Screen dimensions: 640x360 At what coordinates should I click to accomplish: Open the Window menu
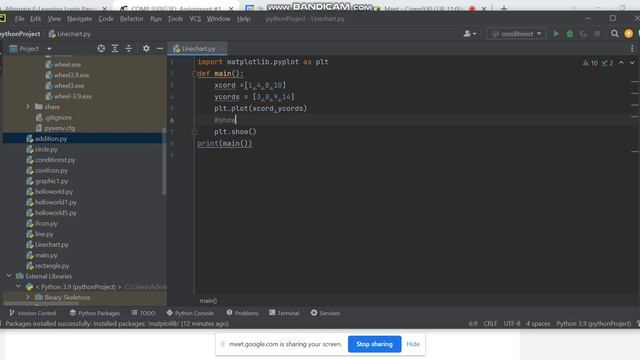pyautogui.click(x=218, y=19)
